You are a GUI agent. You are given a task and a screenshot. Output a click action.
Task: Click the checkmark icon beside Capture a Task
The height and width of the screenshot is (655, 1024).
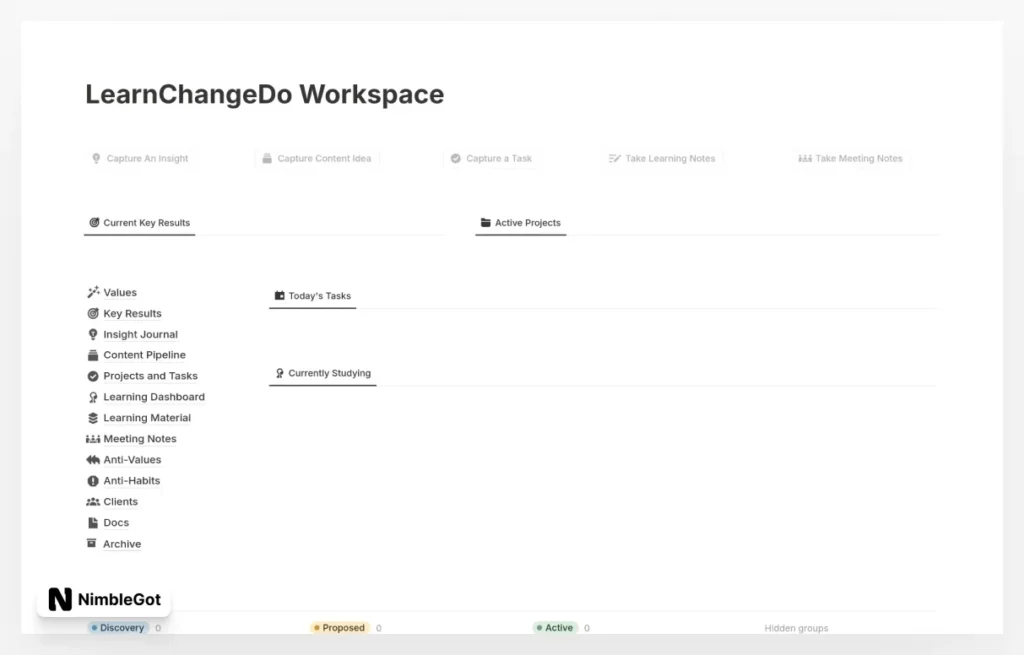click(x=455, y=158)
